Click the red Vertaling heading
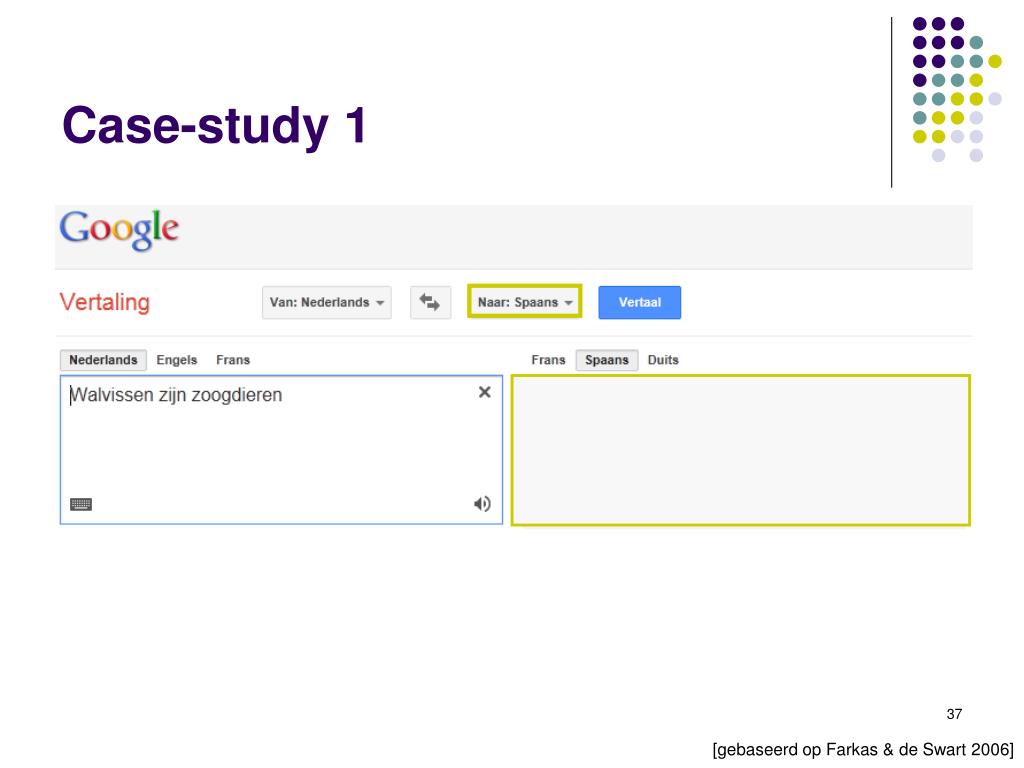Viewport: 1024px width, 768px height. (104, 302)
